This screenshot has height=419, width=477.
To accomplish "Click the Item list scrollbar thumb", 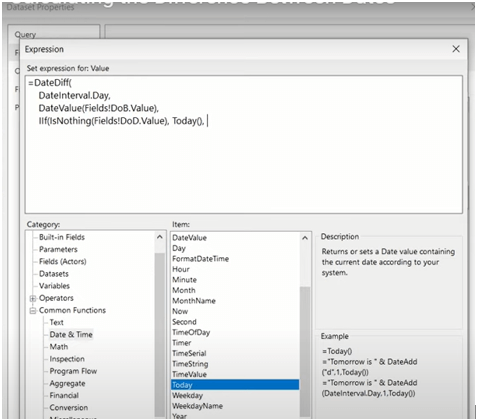I will coord(305,351).
